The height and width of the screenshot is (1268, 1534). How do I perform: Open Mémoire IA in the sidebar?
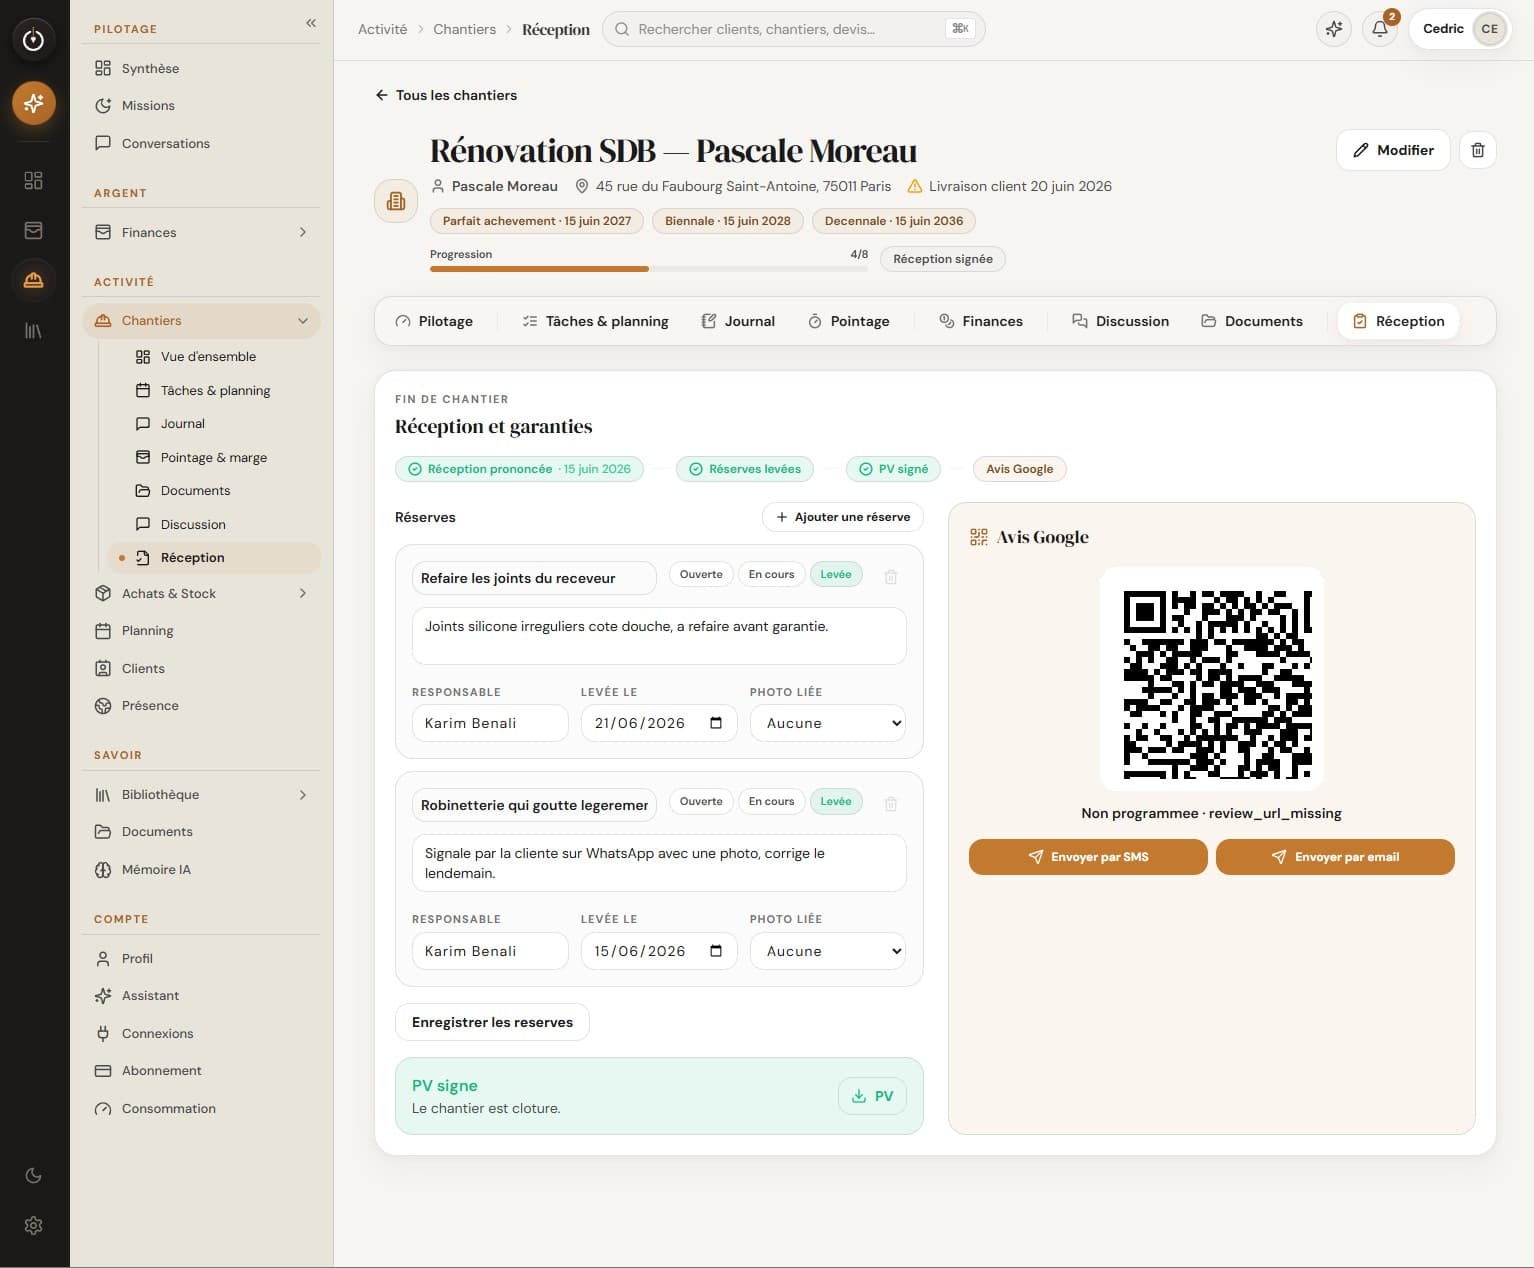pyautogui.click(x=201, y=870)
